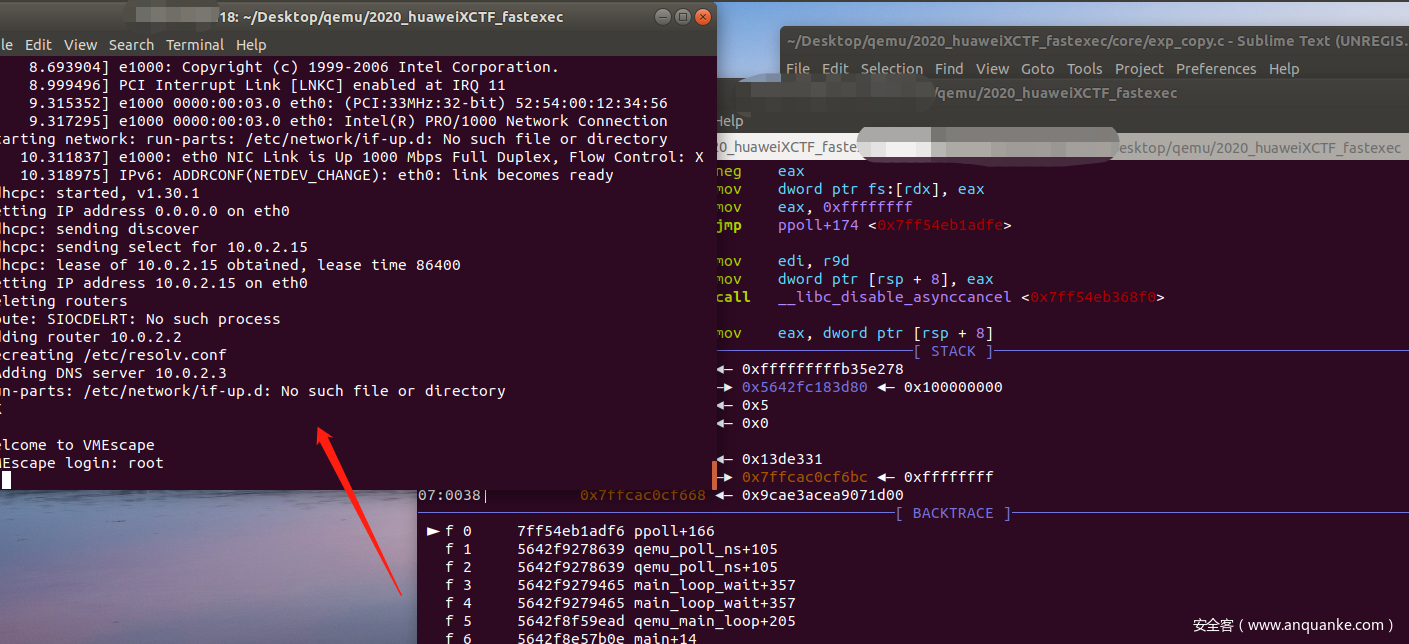Select the left tab in the background terminal
The height and width of the screenshot is (644, 1409).
coord(790,147)
